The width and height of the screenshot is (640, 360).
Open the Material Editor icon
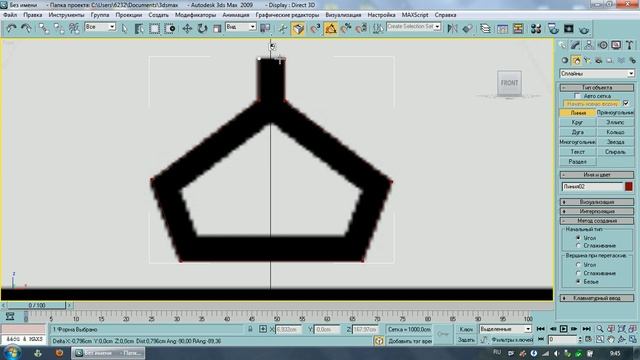tap(536, 28)
